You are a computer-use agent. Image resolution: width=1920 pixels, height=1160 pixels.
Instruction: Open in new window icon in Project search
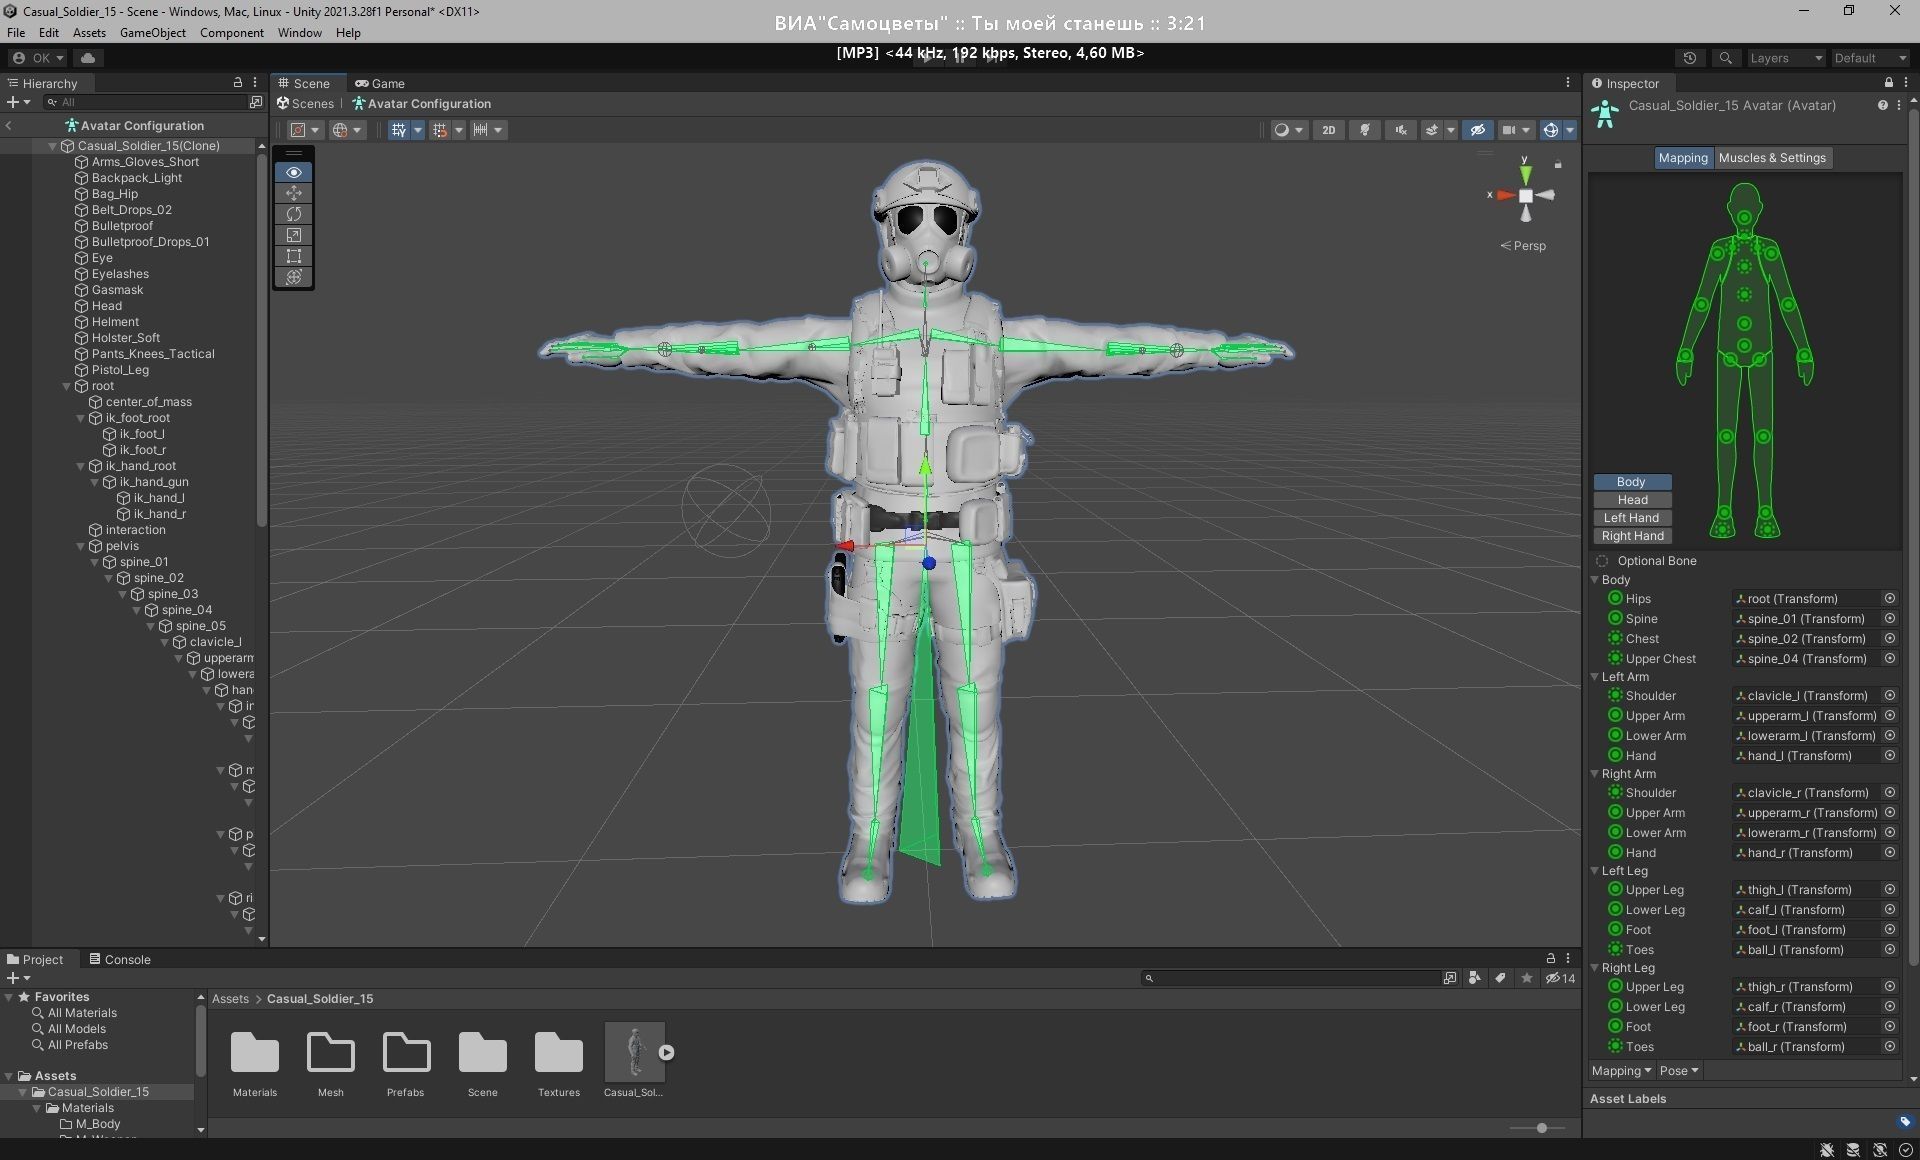tap(1450, 978)
